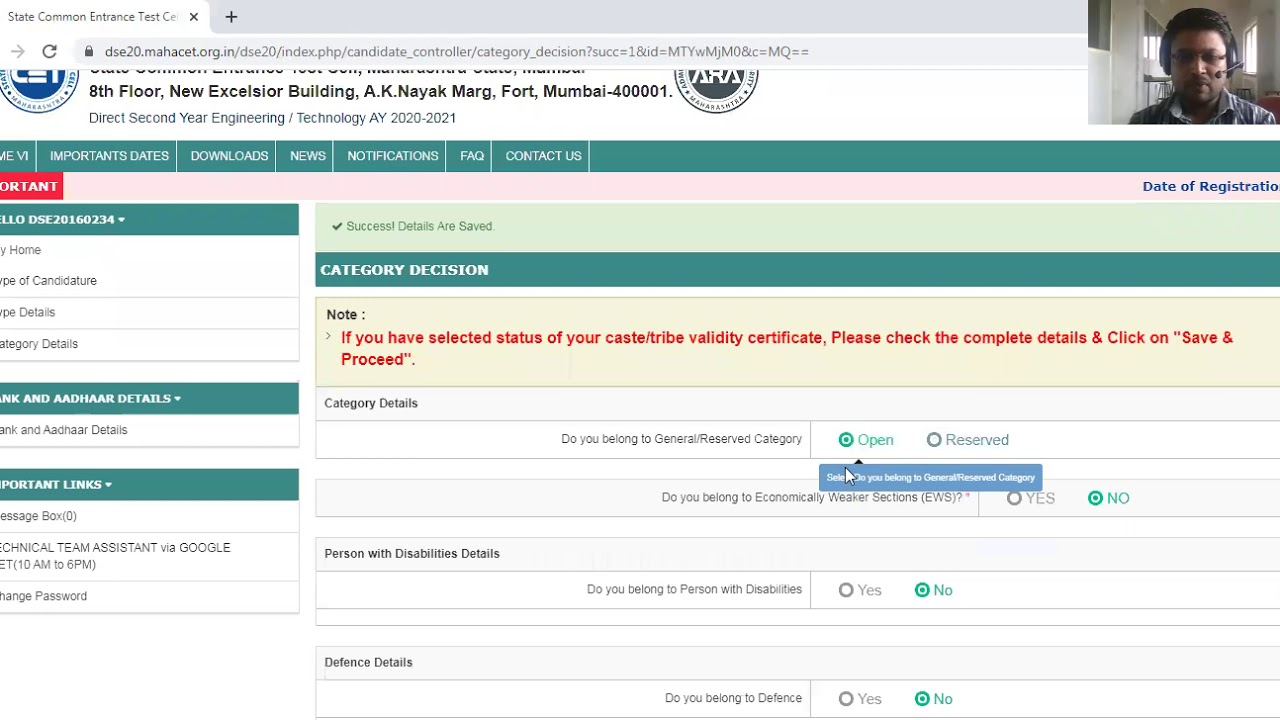This screenshot has width=1280, height=720.
Task: Click the site lock icon in address bar
Action: click(x=89, y=51)
